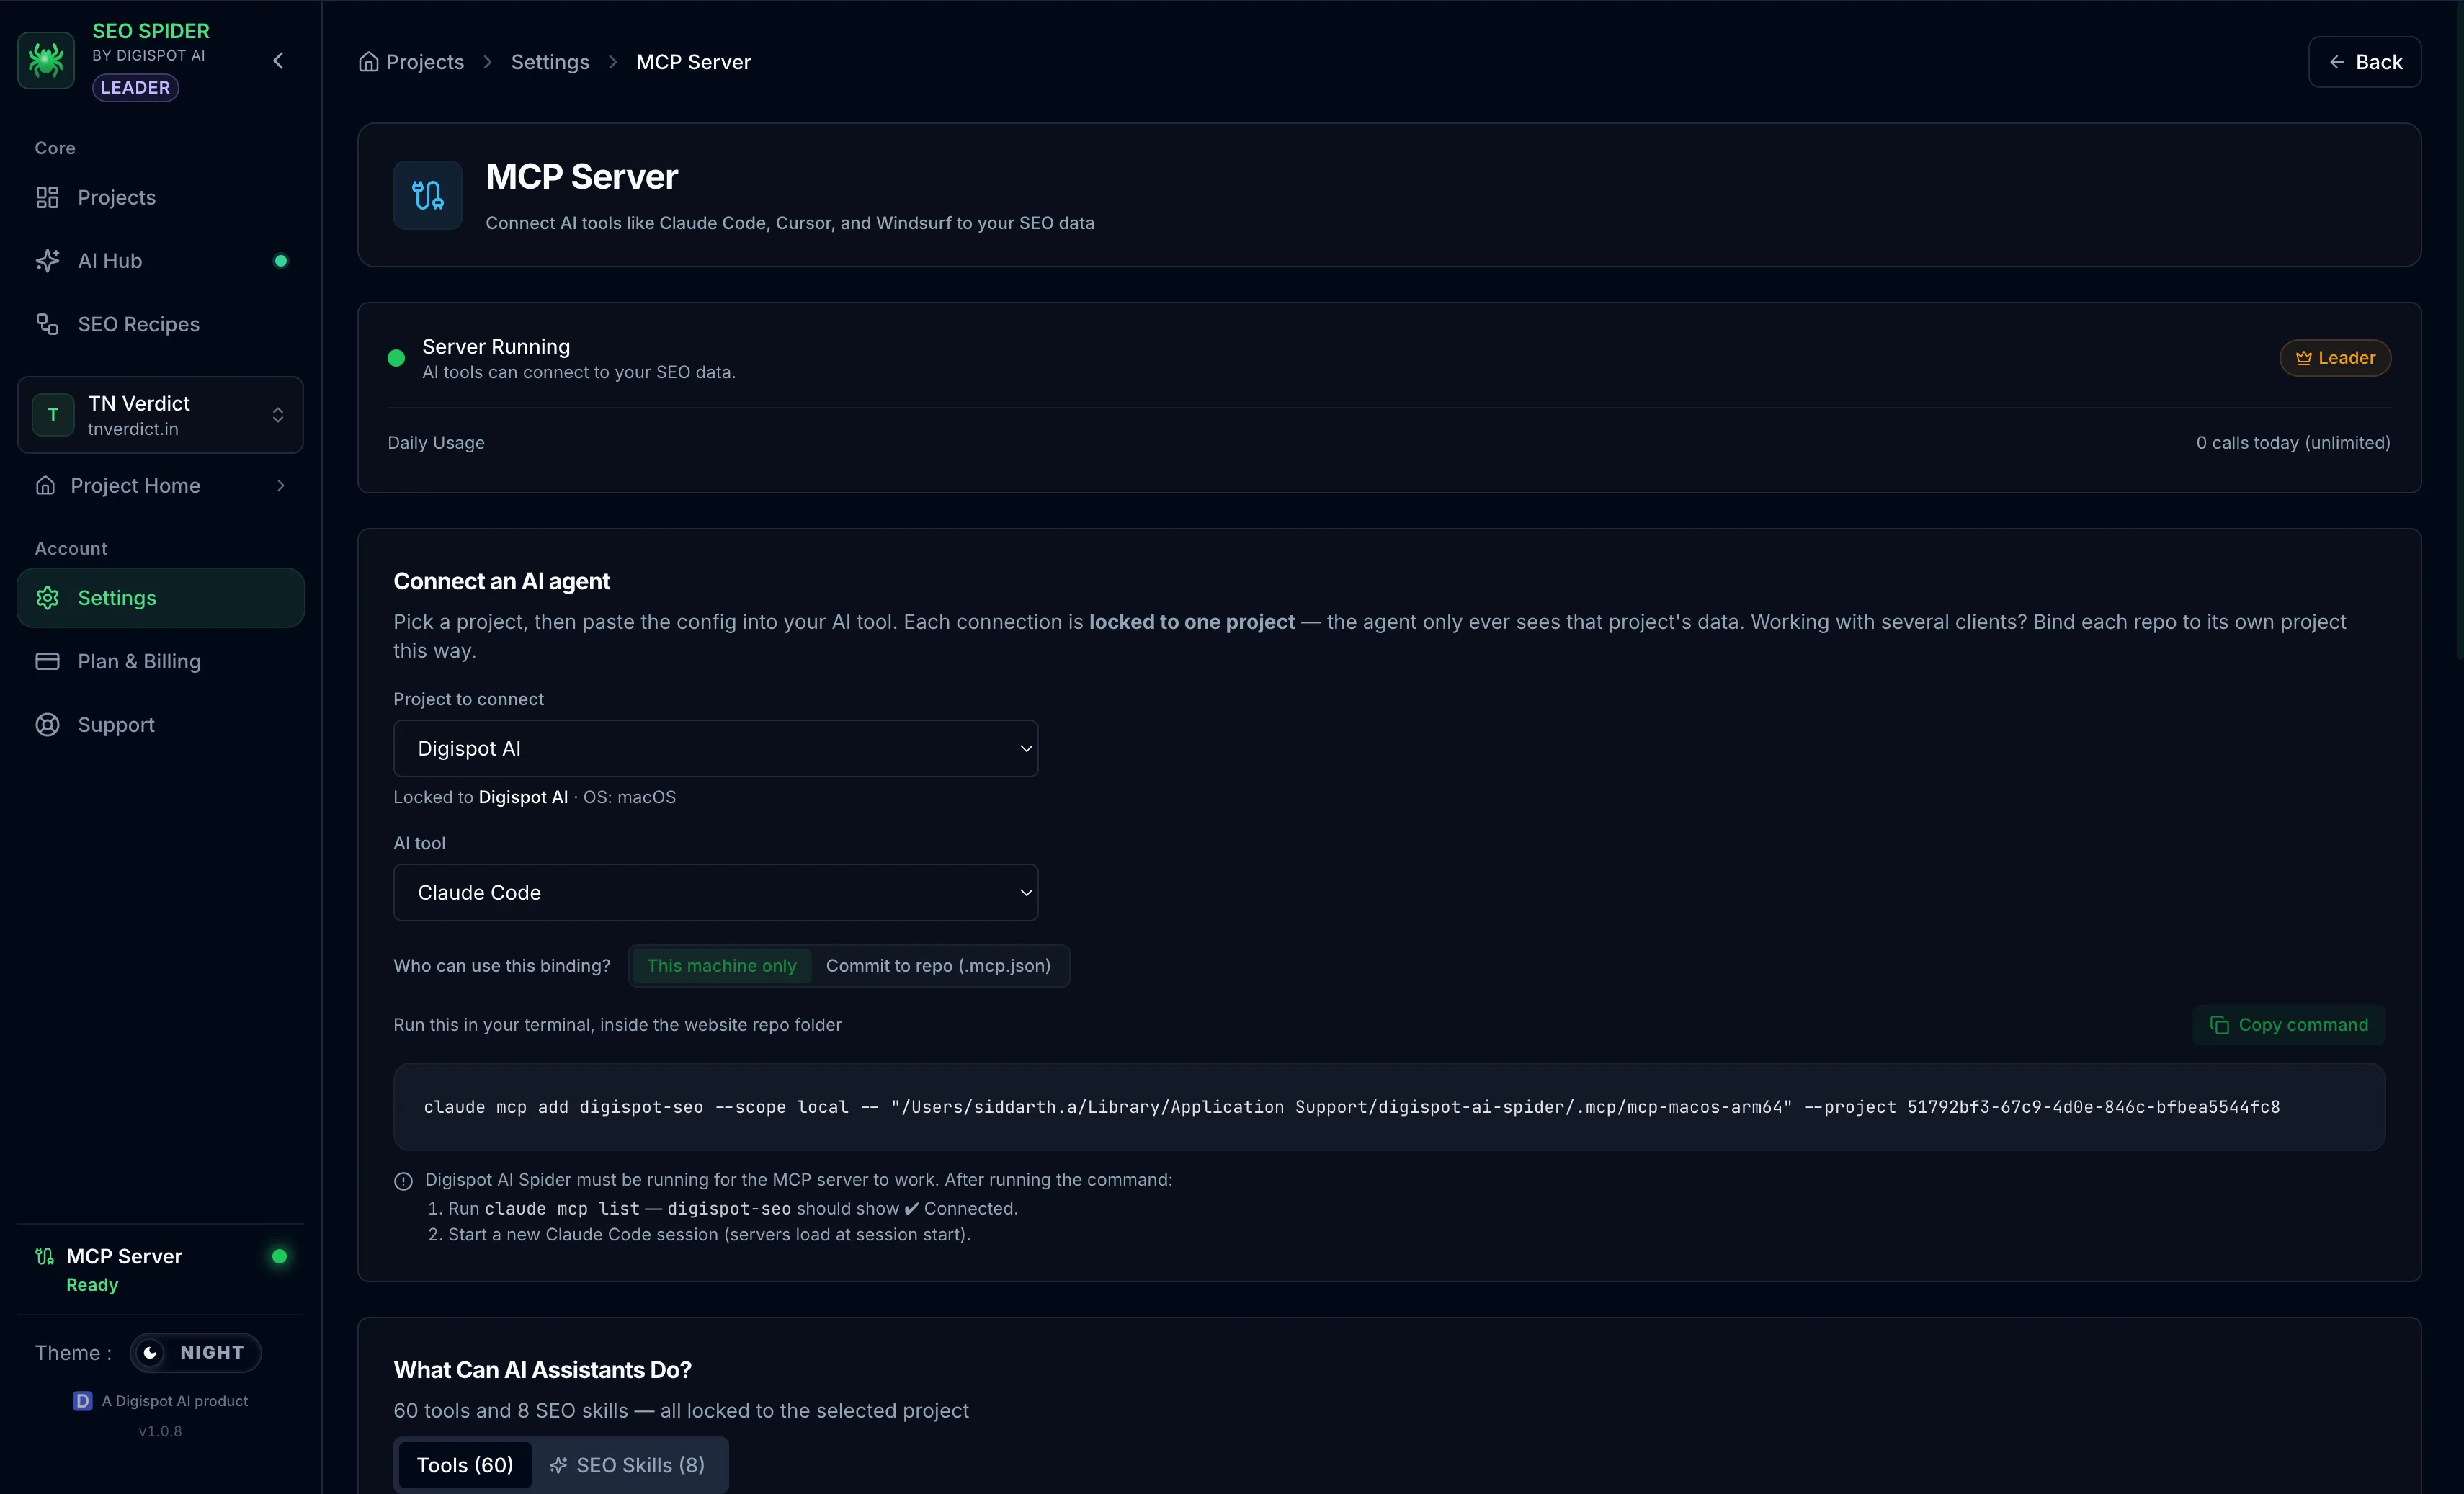Click the Copy command button

pos(2289,1025)
